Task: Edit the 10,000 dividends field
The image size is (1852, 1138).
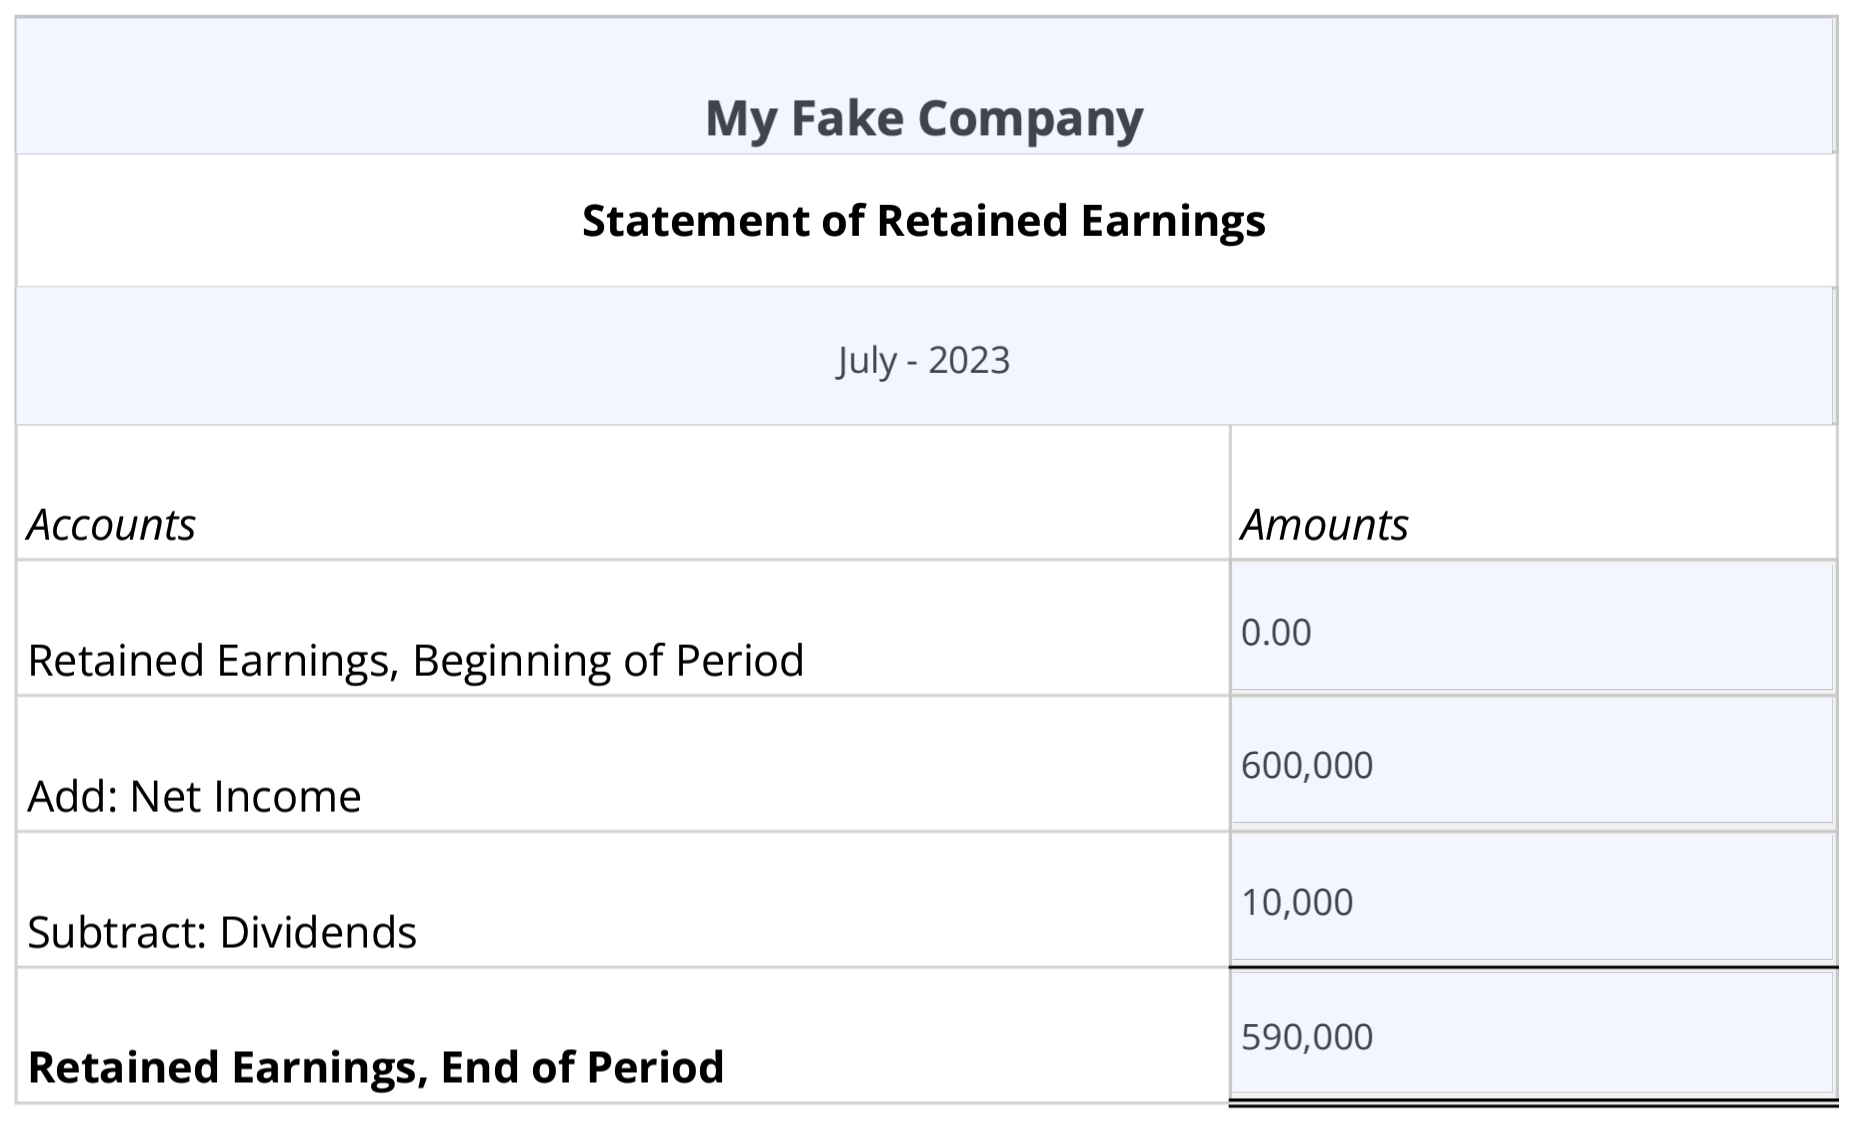Action: pyautogui.click(x=1532, y=898)
